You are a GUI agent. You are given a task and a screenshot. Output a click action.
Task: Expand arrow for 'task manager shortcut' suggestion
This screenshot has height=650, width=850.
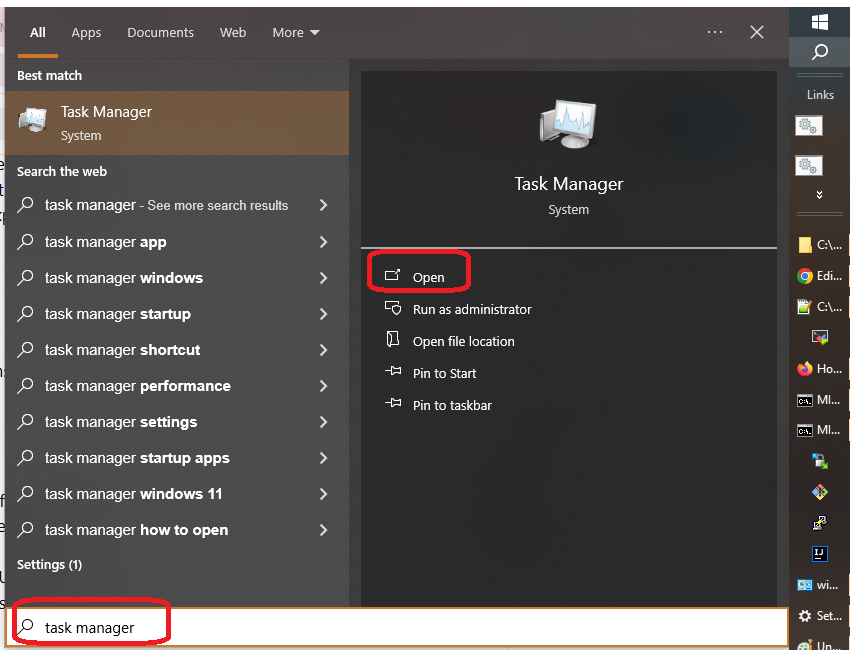click(324, 350)
